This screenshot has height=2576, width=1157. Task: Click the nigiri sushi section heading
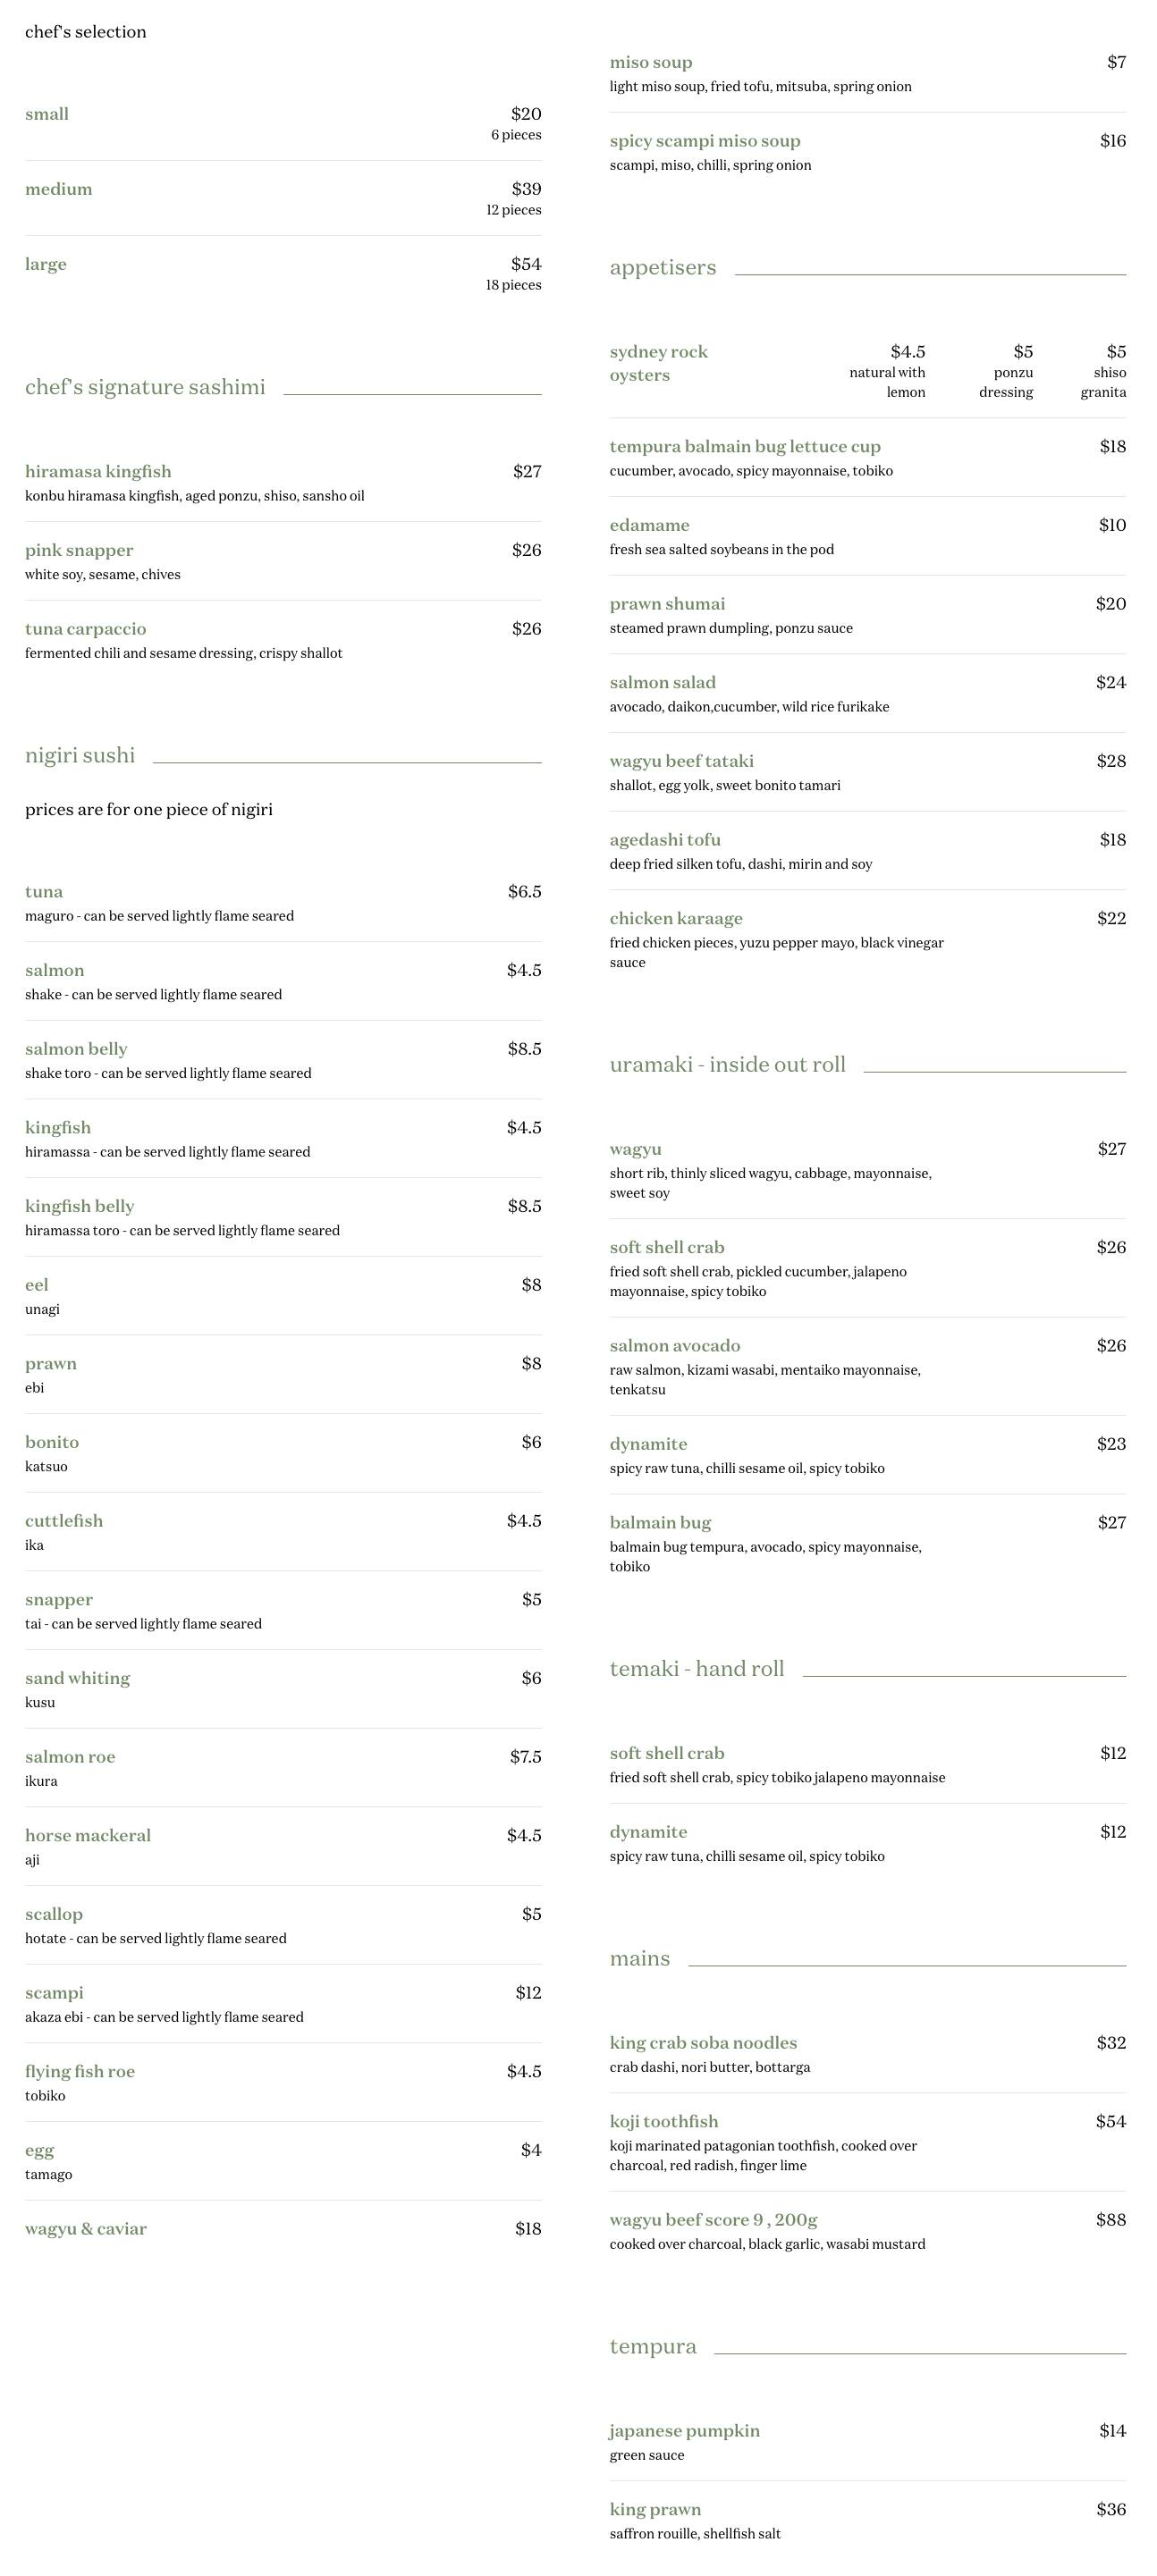point(80,755)
